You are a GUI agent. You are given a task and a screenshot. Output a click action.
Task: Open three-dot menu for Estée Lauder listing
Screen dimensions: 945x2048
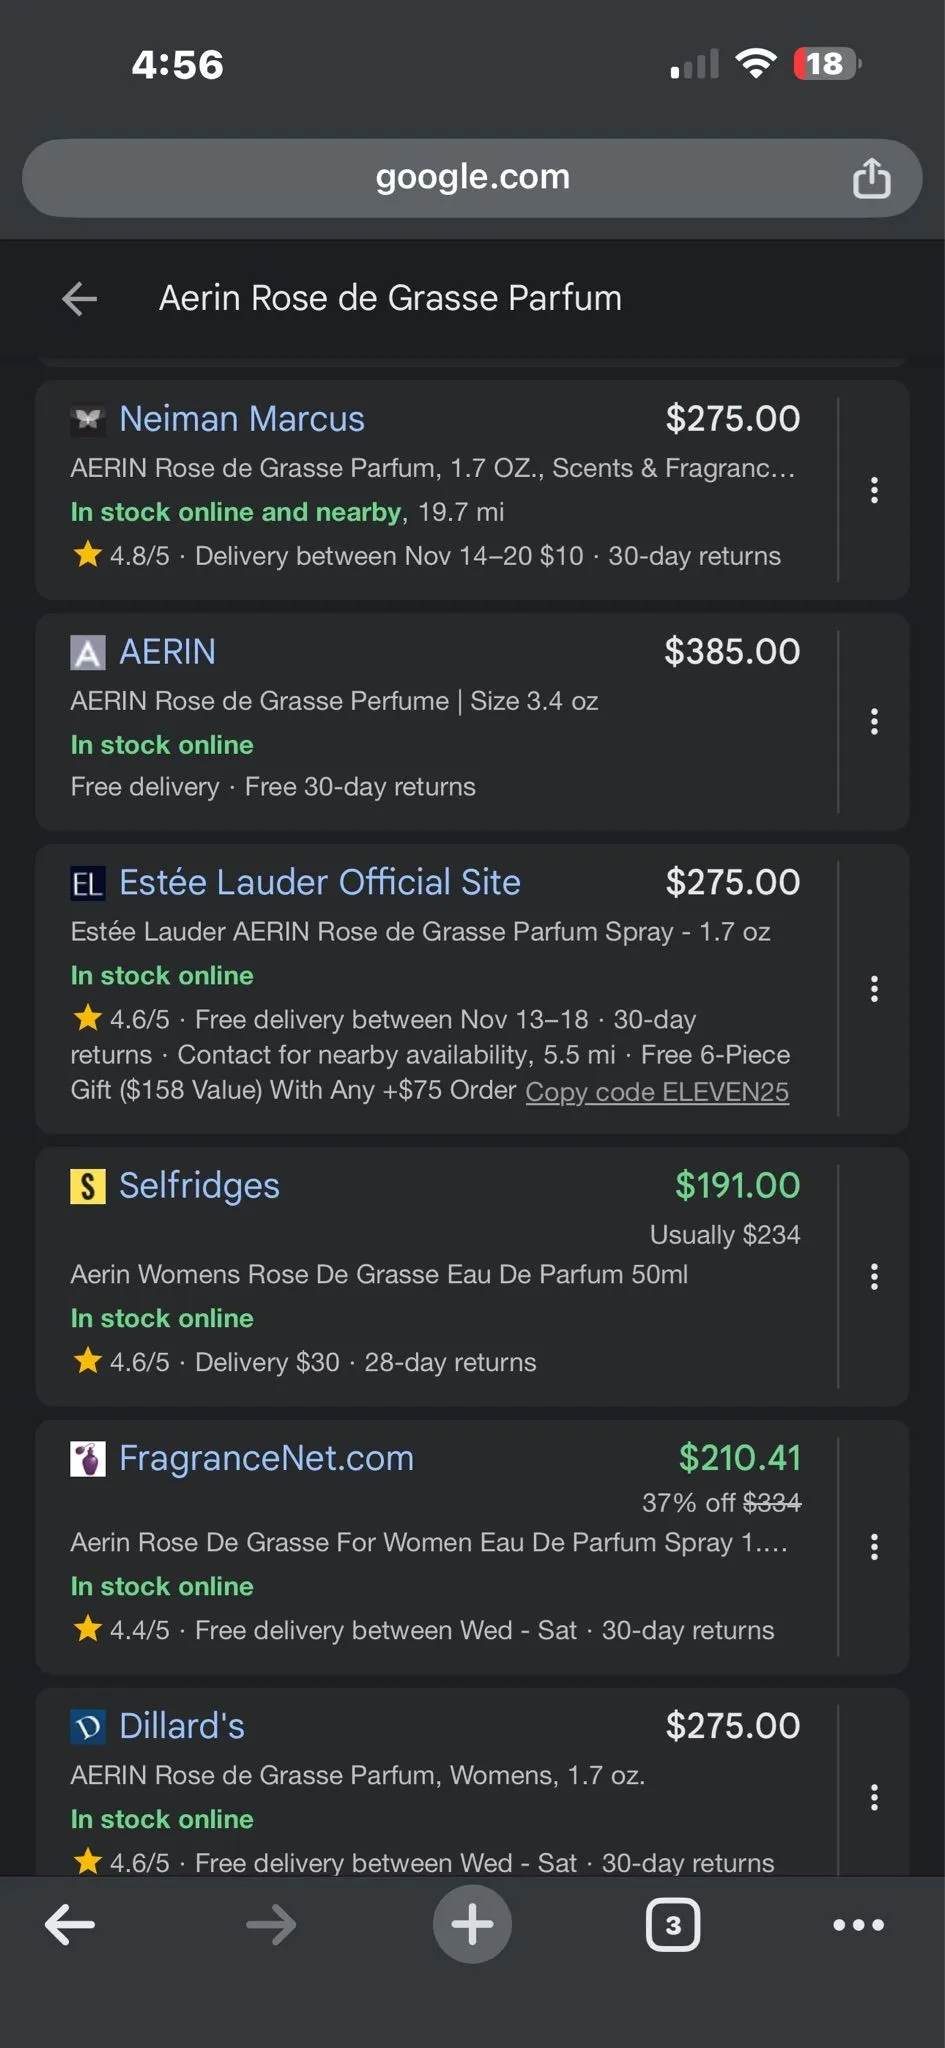874,989
